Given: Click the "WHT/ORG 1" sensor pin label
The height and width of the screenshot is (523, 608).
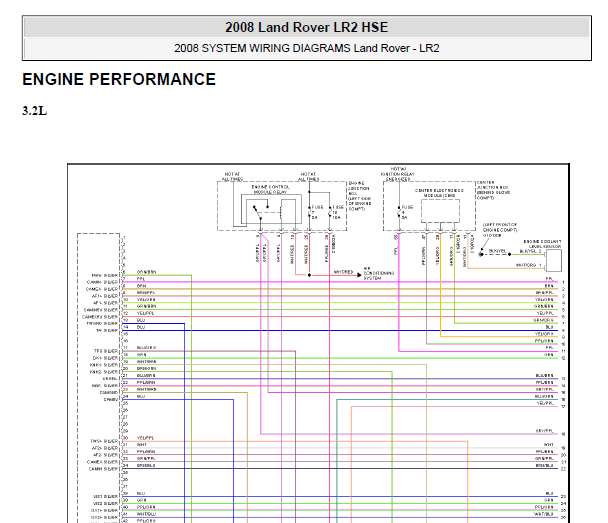Looking at the screenshot, I should pos(529,265).
